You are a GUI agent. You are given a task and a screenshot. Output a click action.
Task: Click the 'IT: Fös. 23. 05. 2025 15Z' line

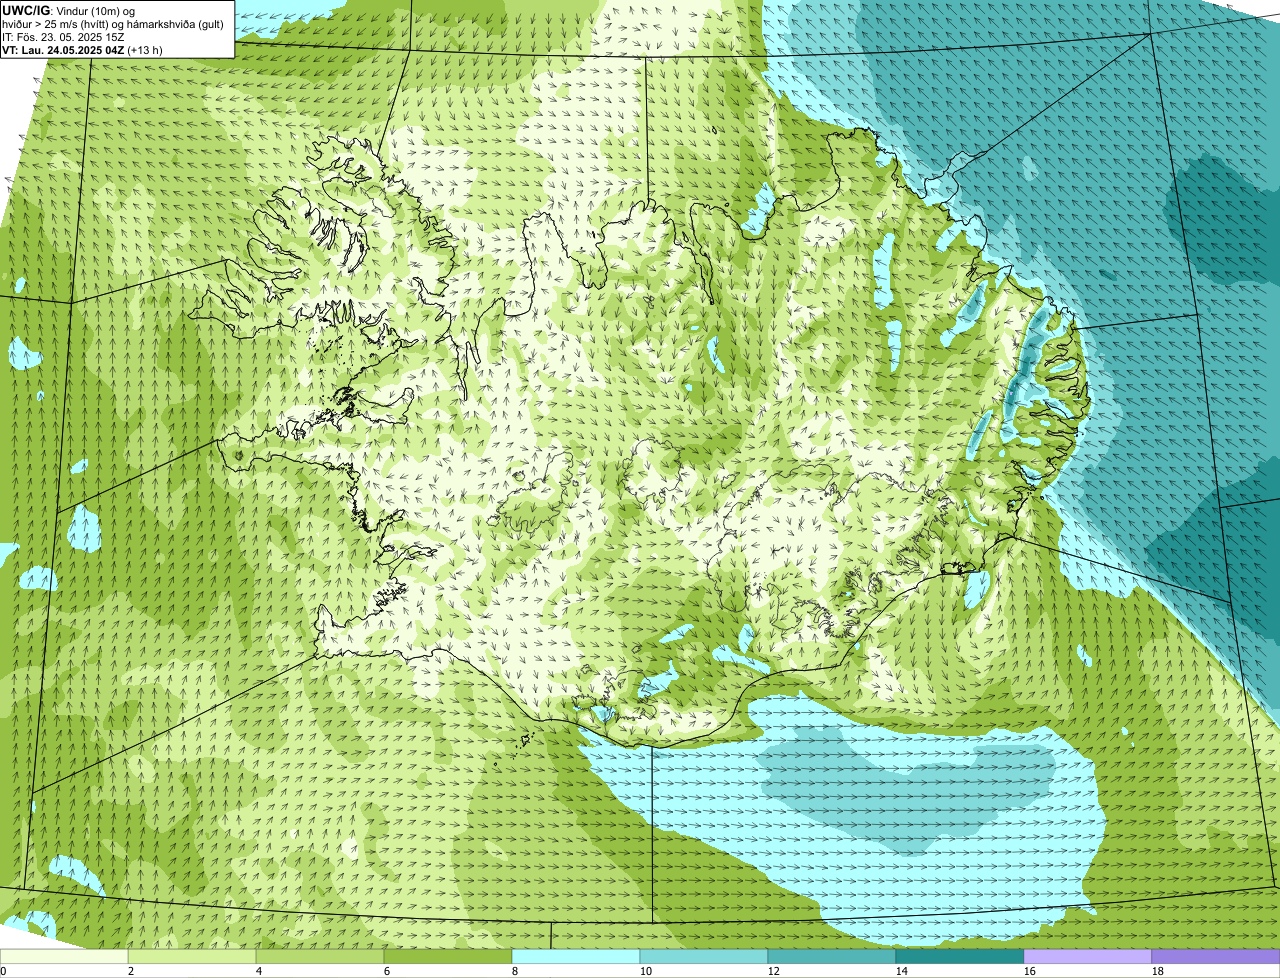click(x=63, y=37)
